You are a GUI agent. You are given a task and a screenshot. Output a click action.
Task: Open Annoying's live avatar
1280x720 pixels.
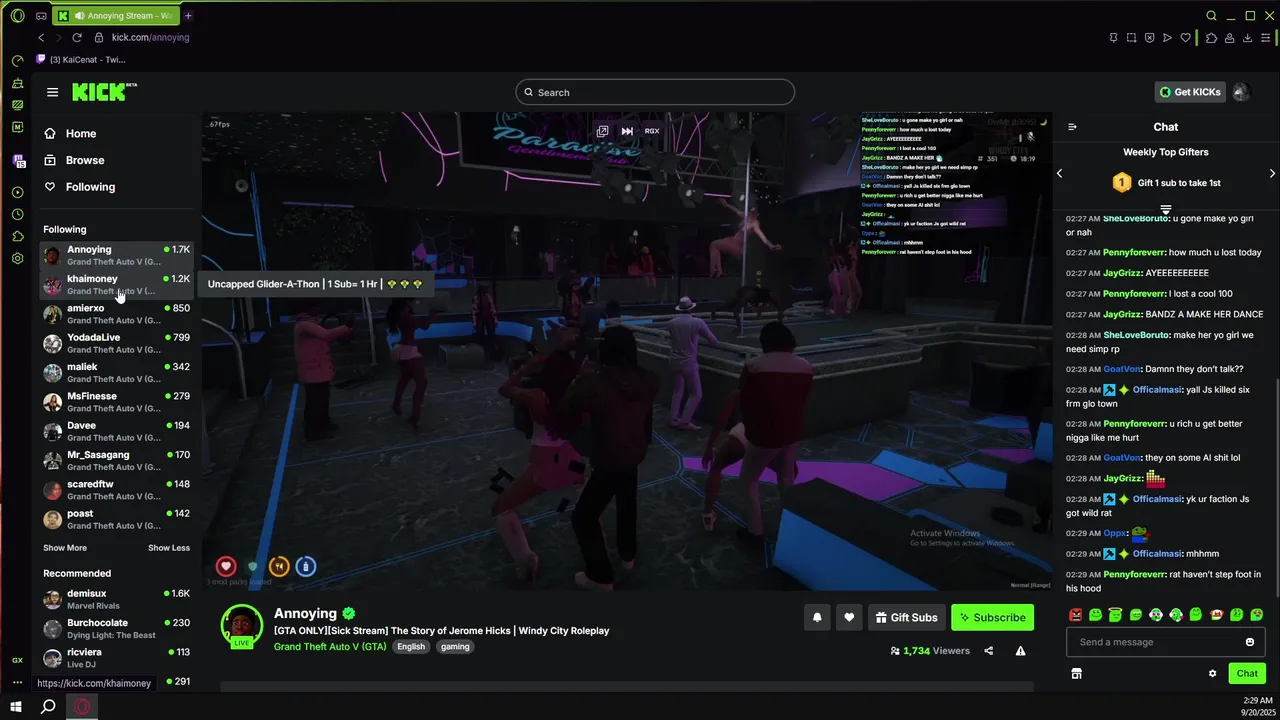pyautogui.click(x=241, y=626)
